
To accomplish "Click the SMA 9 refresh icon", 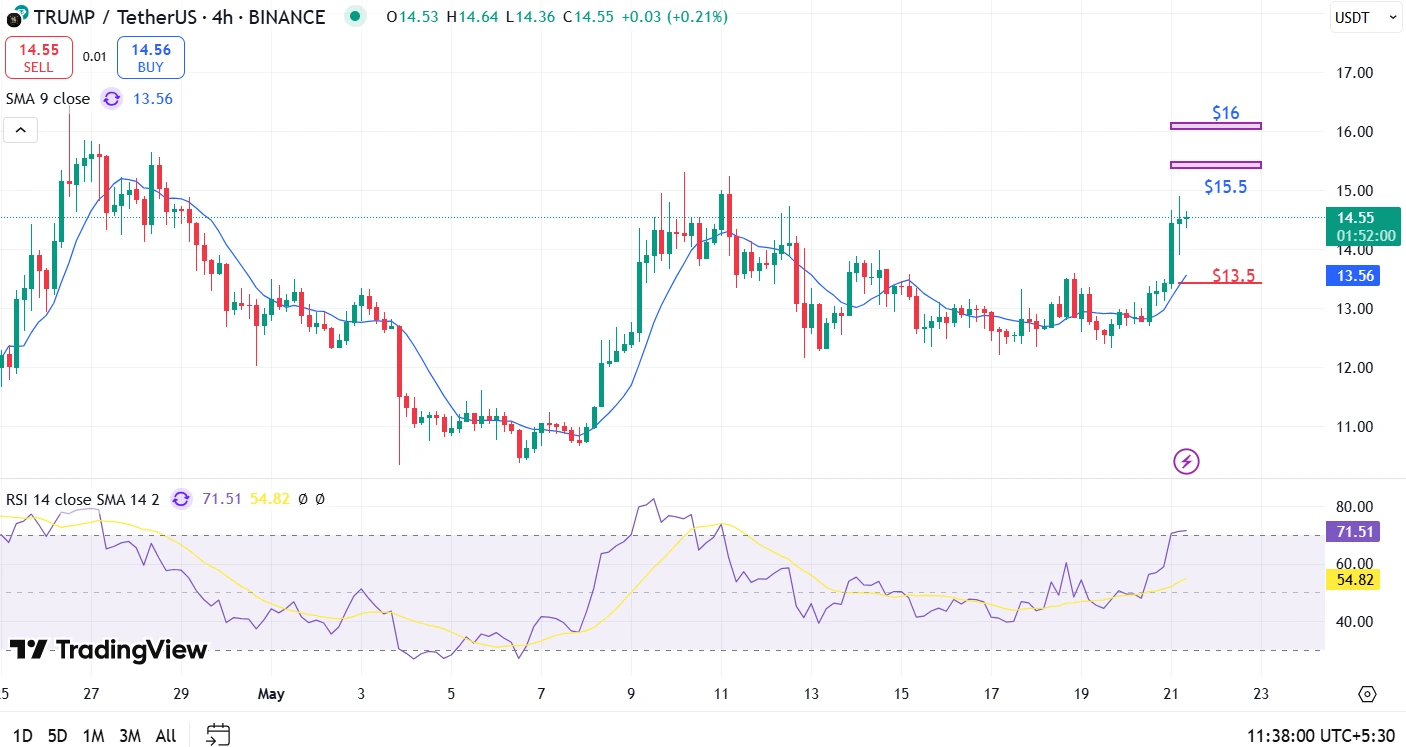I will 112,99.
